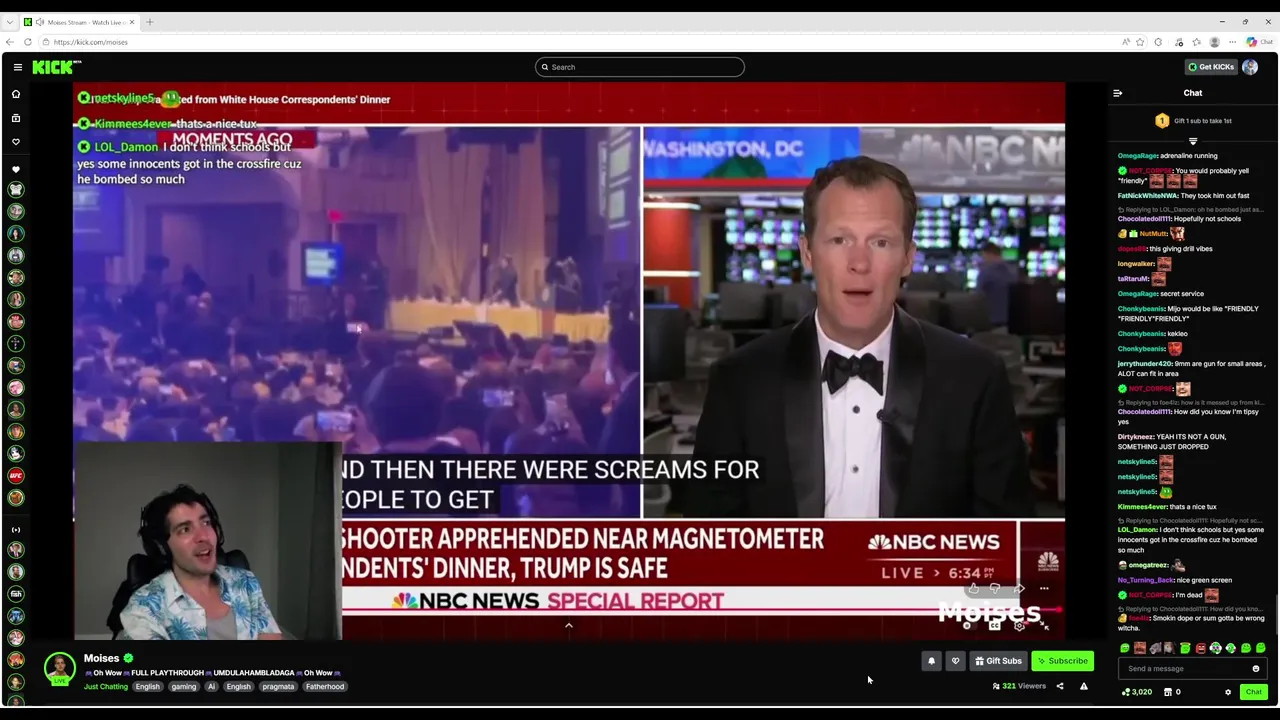Open the UFC channel in left sidebar
1280x720 pixels.
coord(16,476)
